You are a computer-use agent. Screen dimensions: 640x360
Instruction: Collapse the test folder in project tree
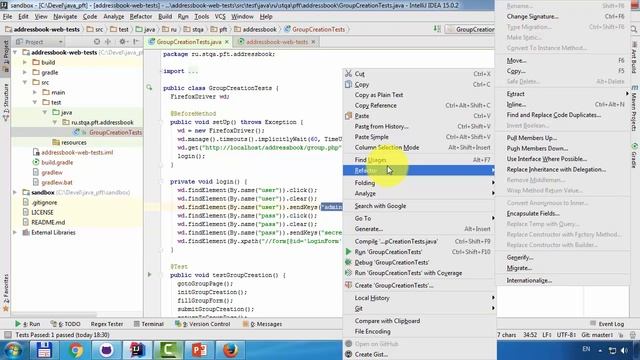[35, 102]
